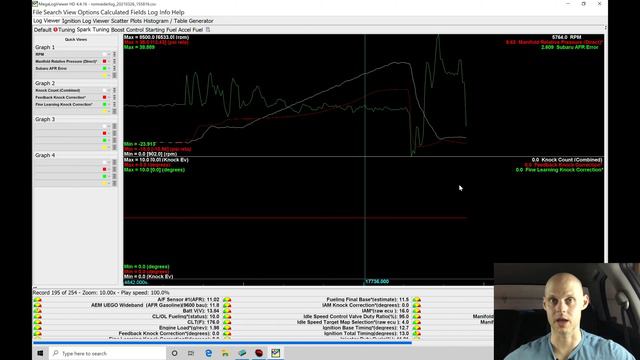Open the Calculated Fields menu

click(x=123, y=12)
